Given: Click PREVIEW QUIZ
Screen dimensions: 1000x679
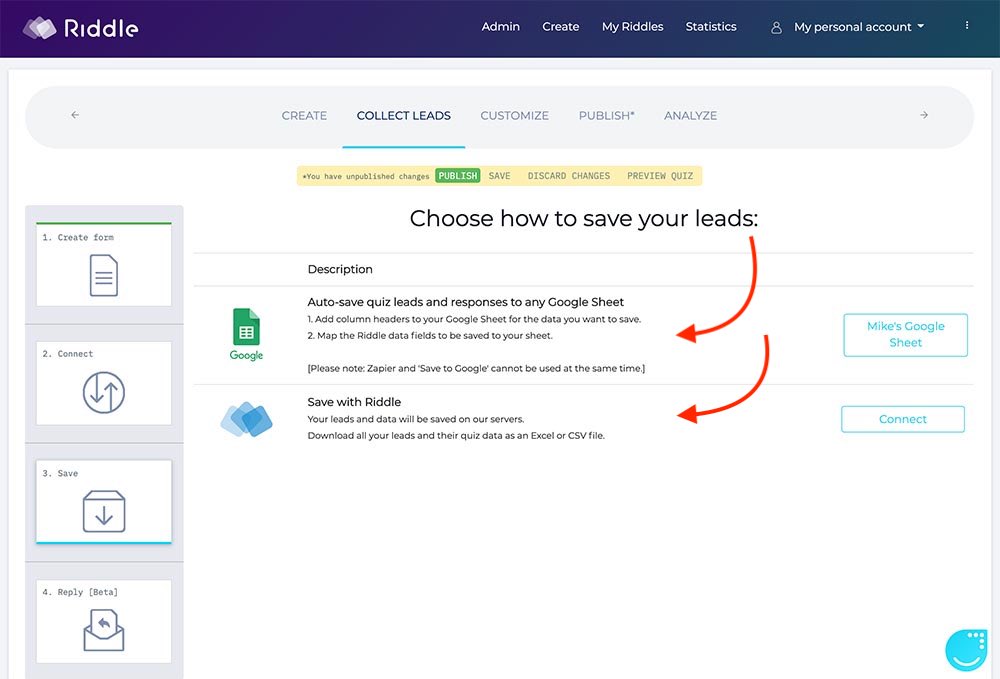Looking at the screenshot, I should (660, 176).
